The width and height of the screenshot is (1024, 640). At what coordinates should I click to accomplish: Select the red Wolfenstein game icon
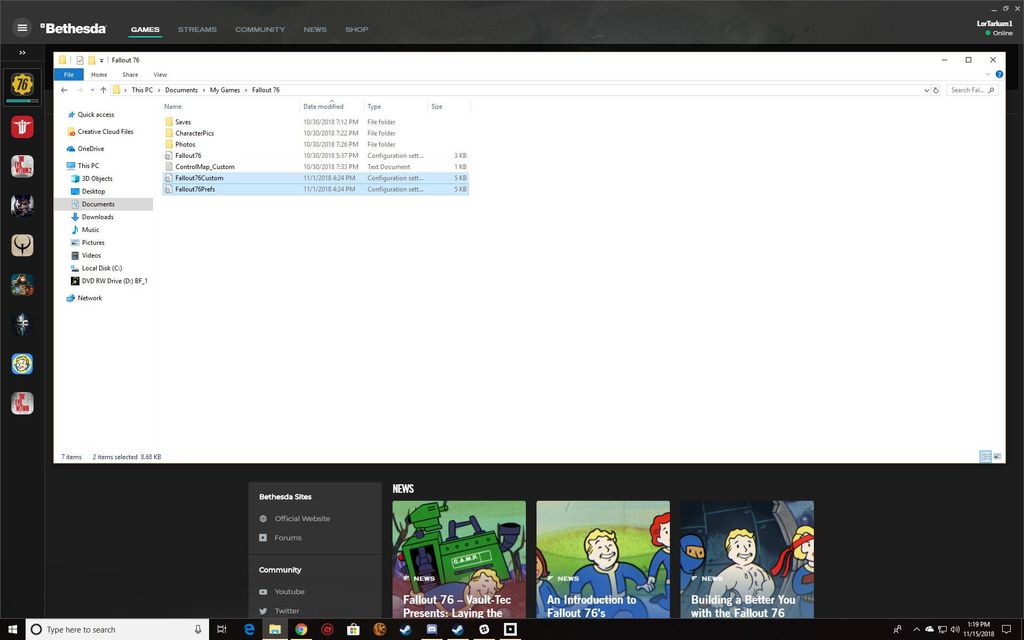pos(22,127)
